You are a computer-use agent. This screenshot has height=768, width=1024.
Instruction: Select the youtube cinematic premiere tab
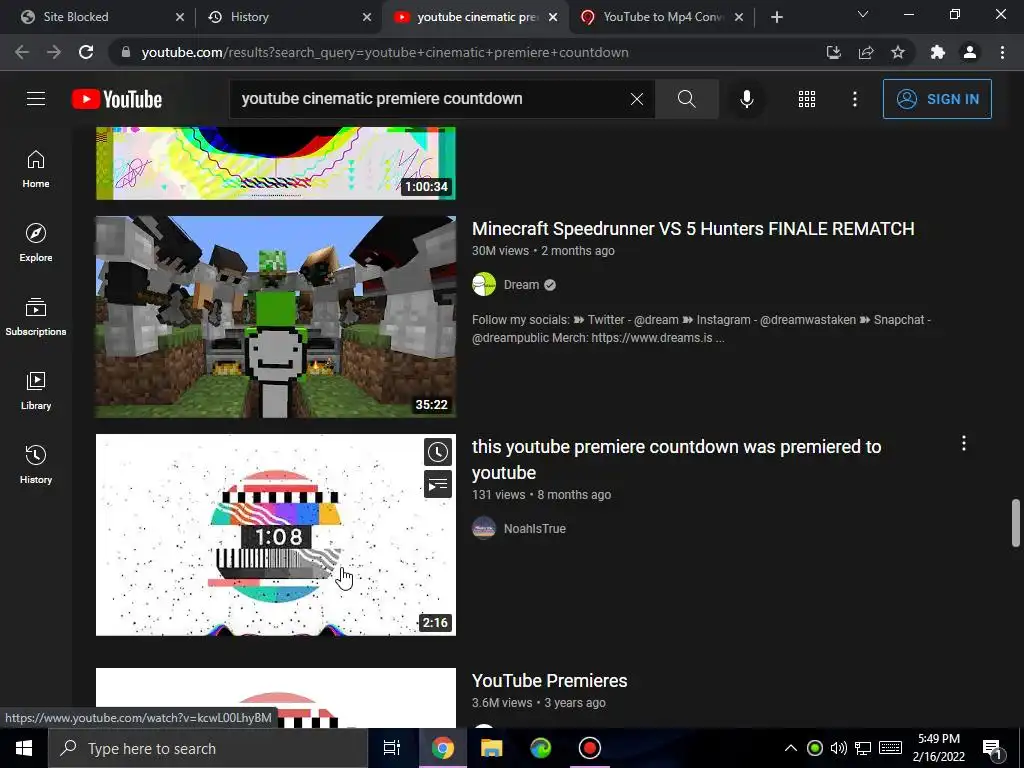[477, 17]
